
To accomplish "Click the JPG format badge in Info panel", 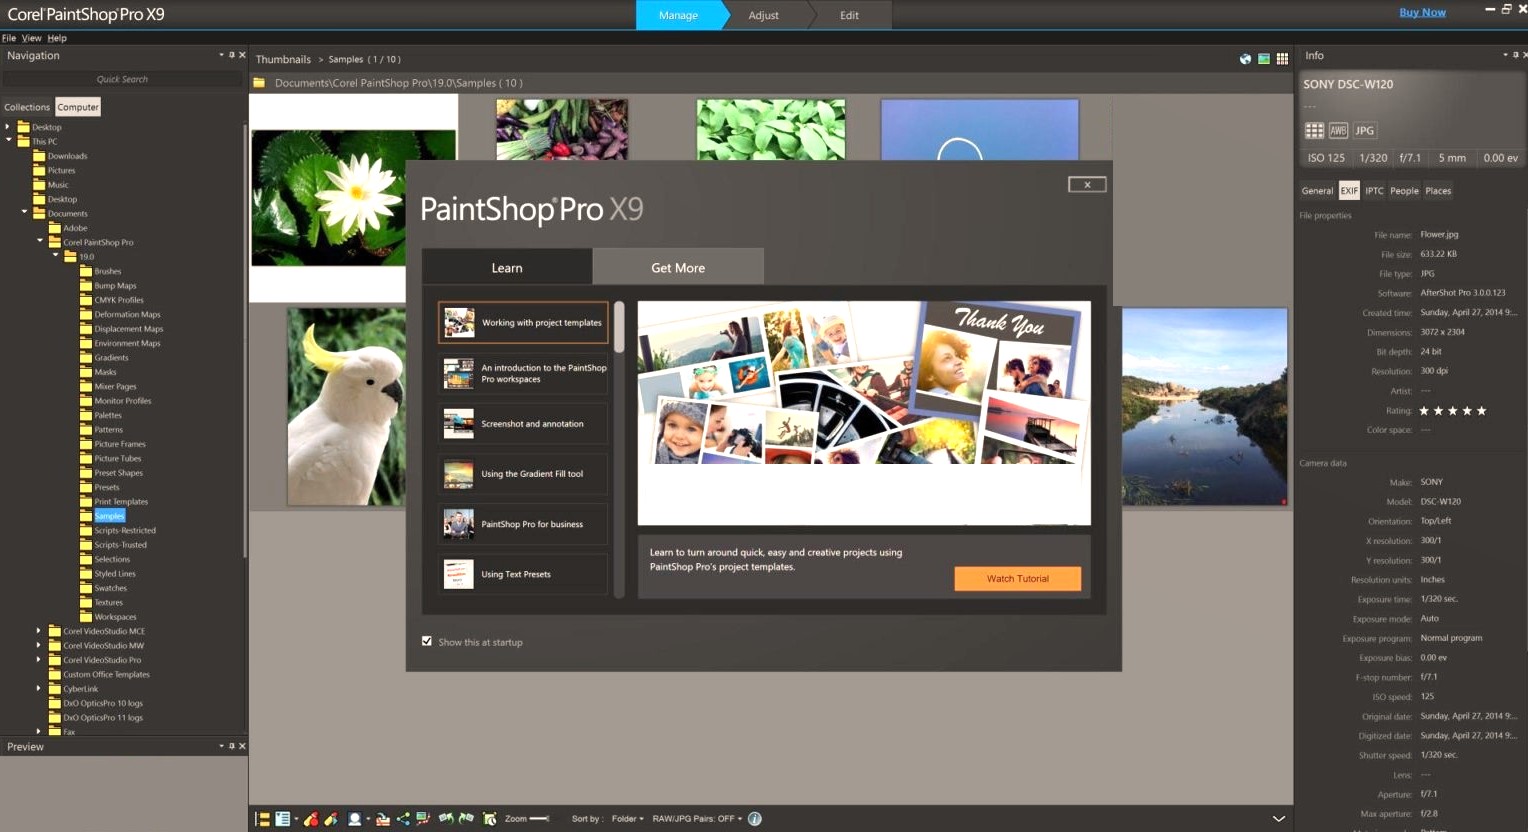I will point(1365,131).
